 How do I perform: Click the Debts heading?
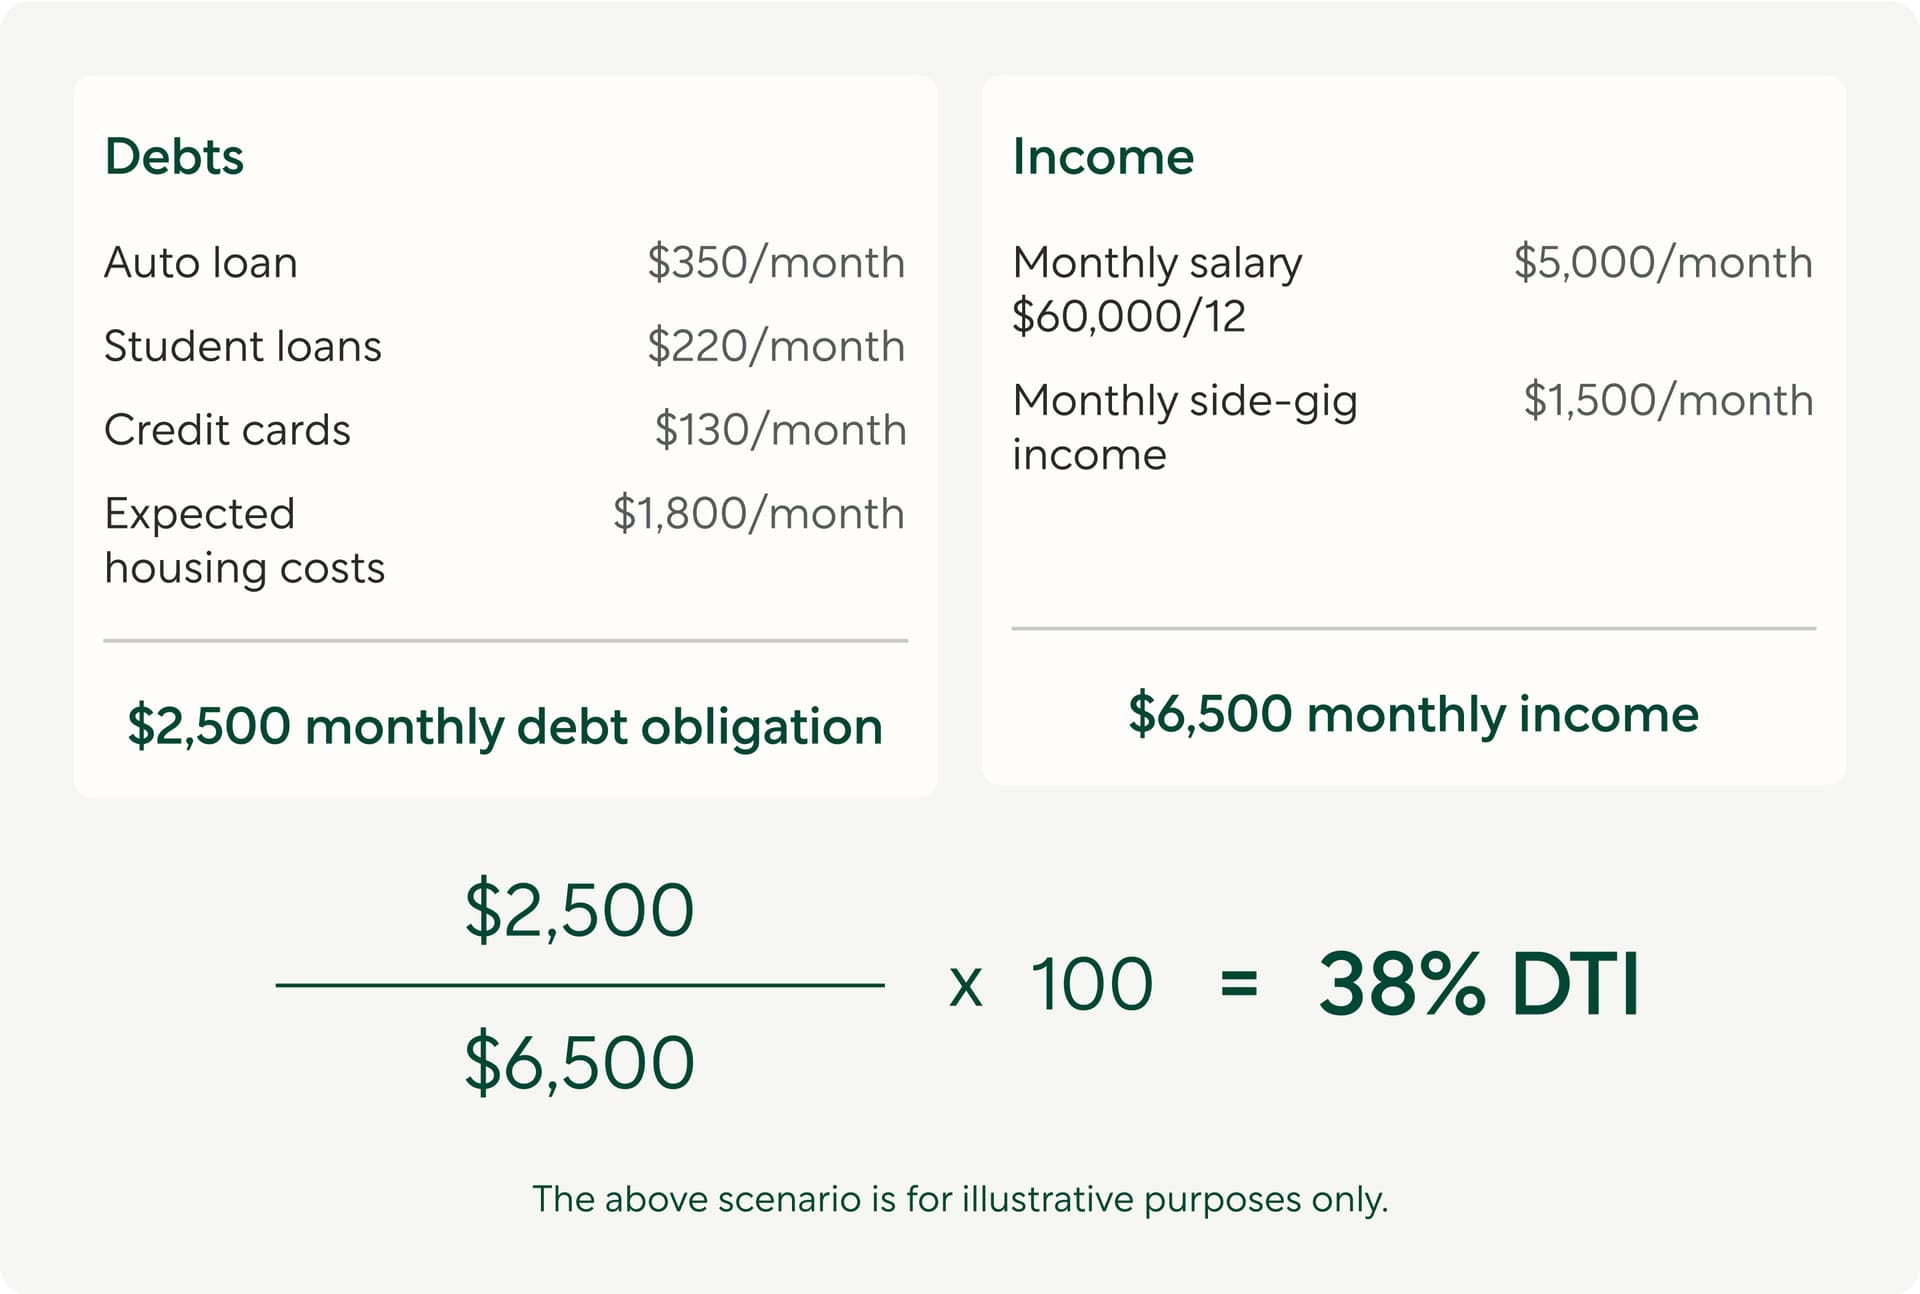174,157
